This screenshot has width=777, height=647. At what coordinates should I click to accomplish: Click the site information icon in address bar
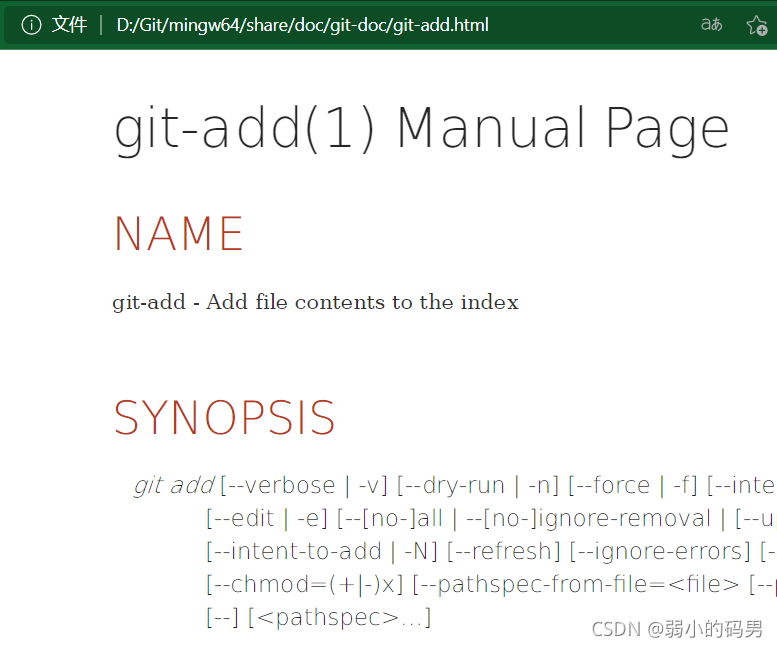(x=31, y=24)
